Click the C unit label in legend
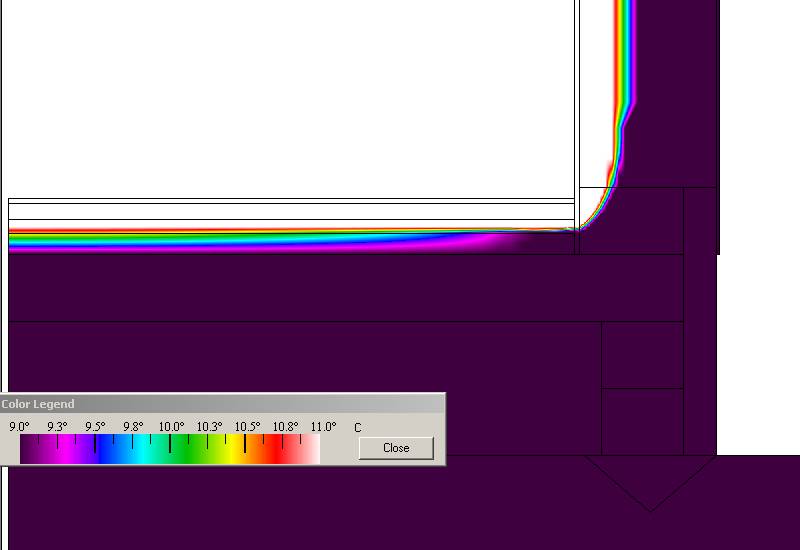Image resolution: width=800 pixels, height=550 pixels. pos(357,428)
